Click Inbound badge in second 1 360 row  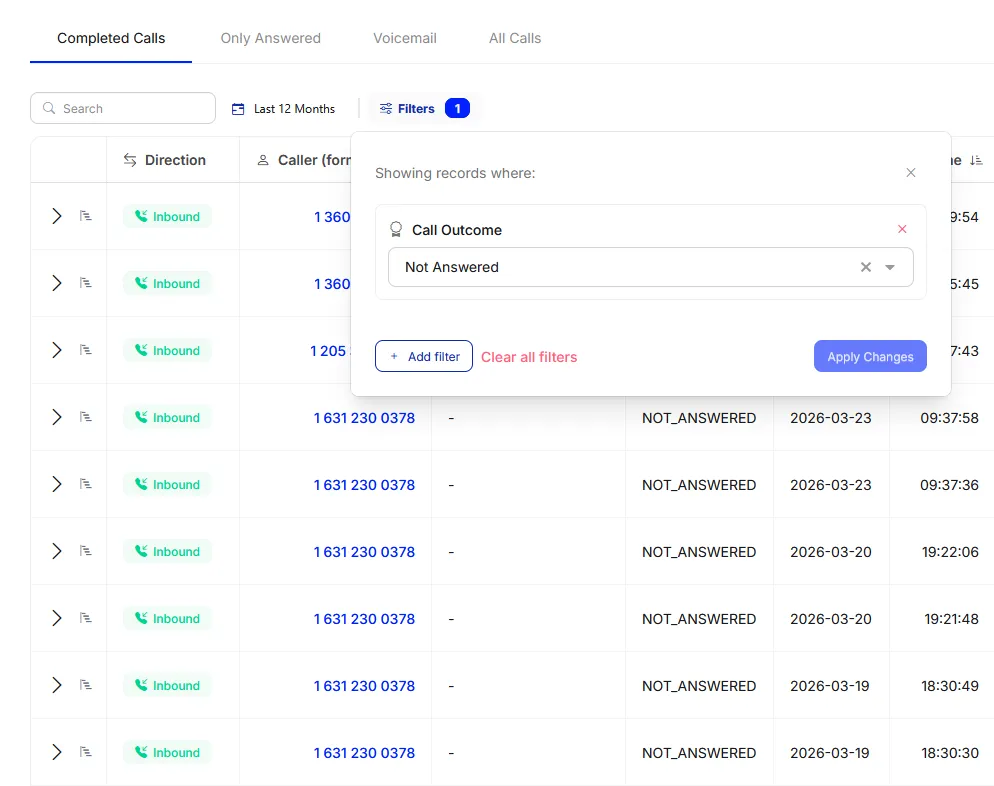pos(167,283)
